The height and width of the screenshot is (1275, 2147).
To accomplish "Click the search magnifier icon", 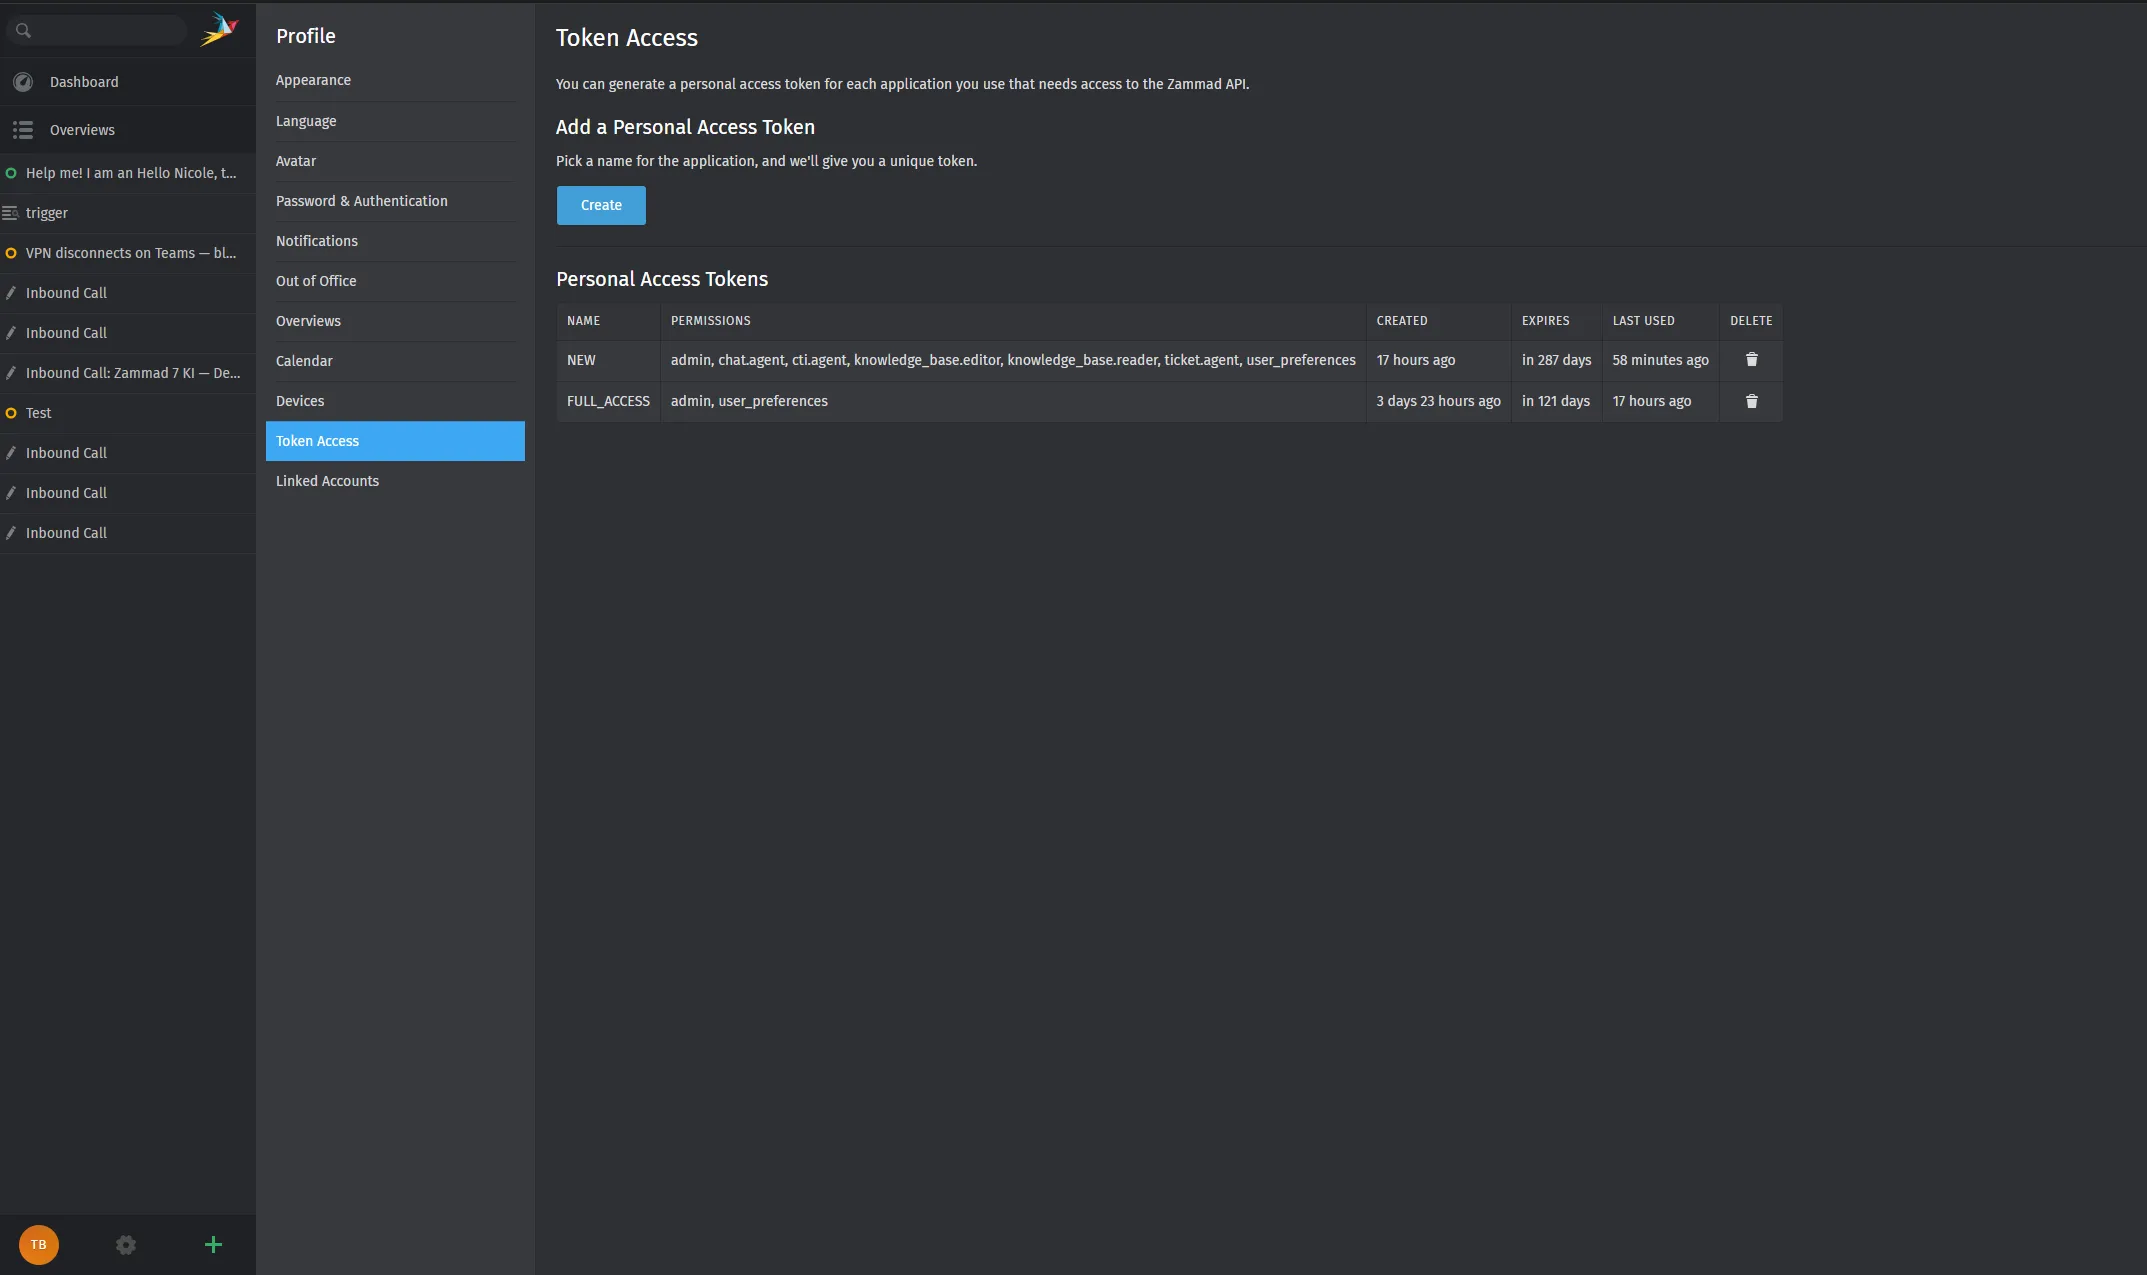I will coord(23,31).
